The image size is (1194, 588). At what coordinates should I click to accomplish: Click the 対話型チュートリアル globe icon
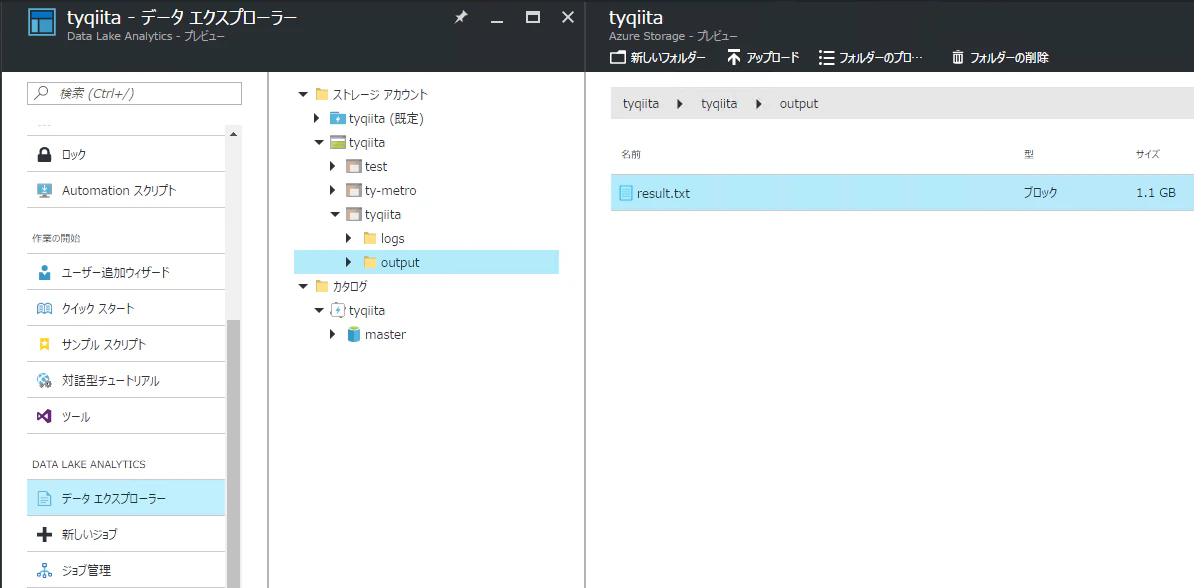coord(44,381)
